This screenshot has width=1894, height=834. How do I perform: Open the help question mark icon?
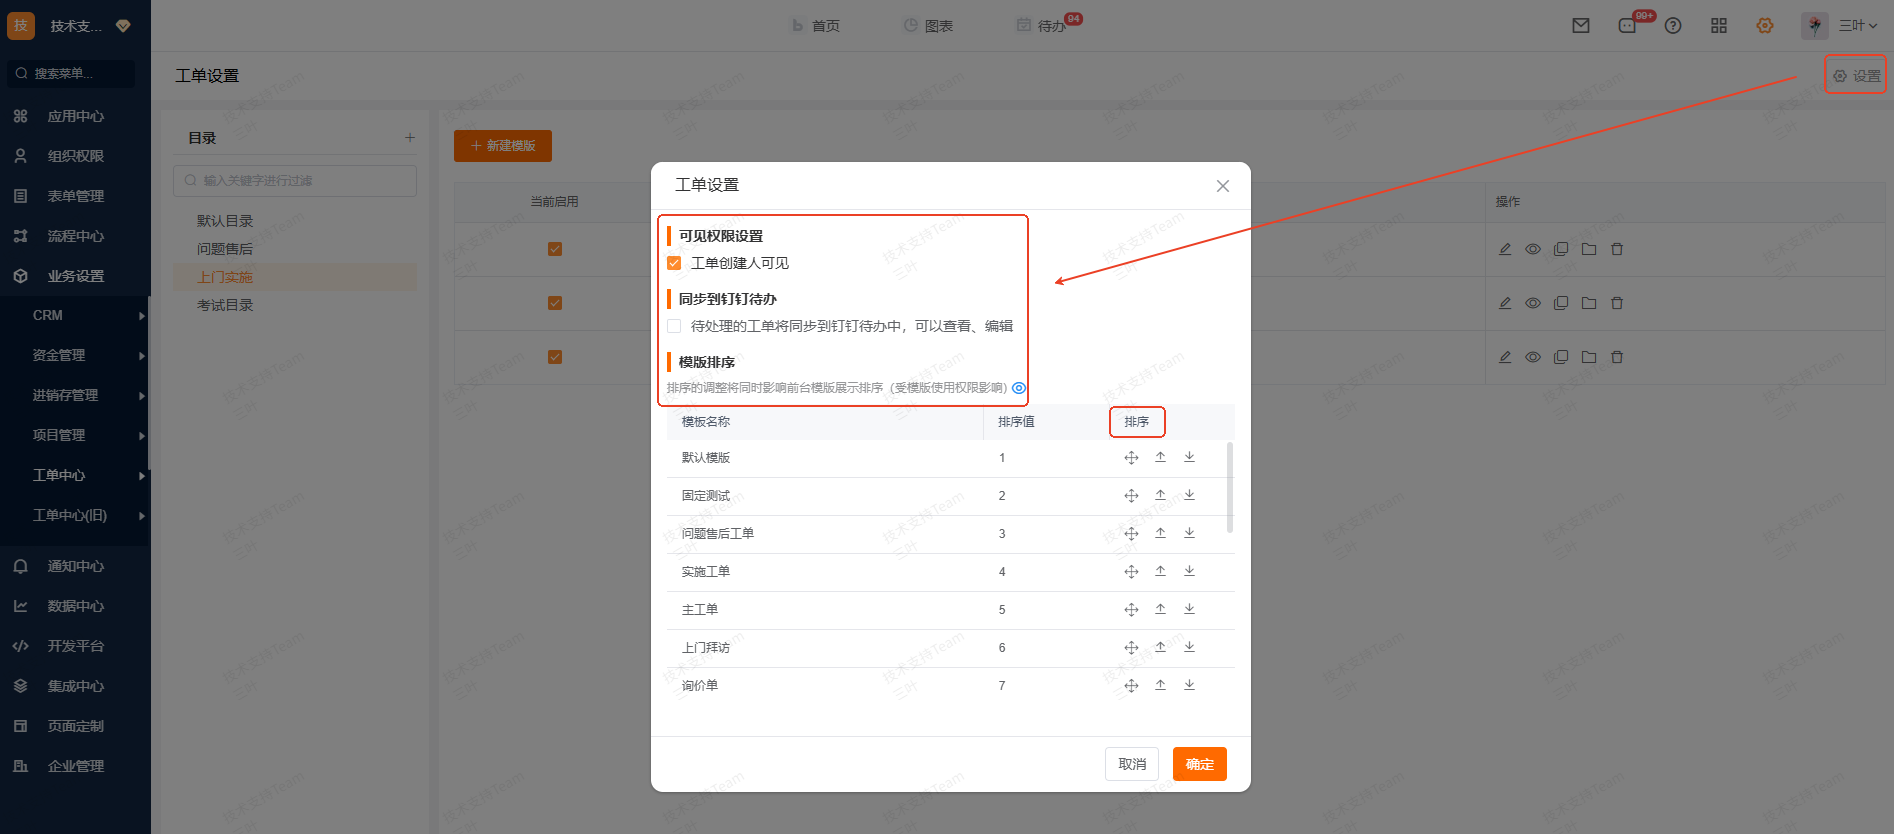1673,26
